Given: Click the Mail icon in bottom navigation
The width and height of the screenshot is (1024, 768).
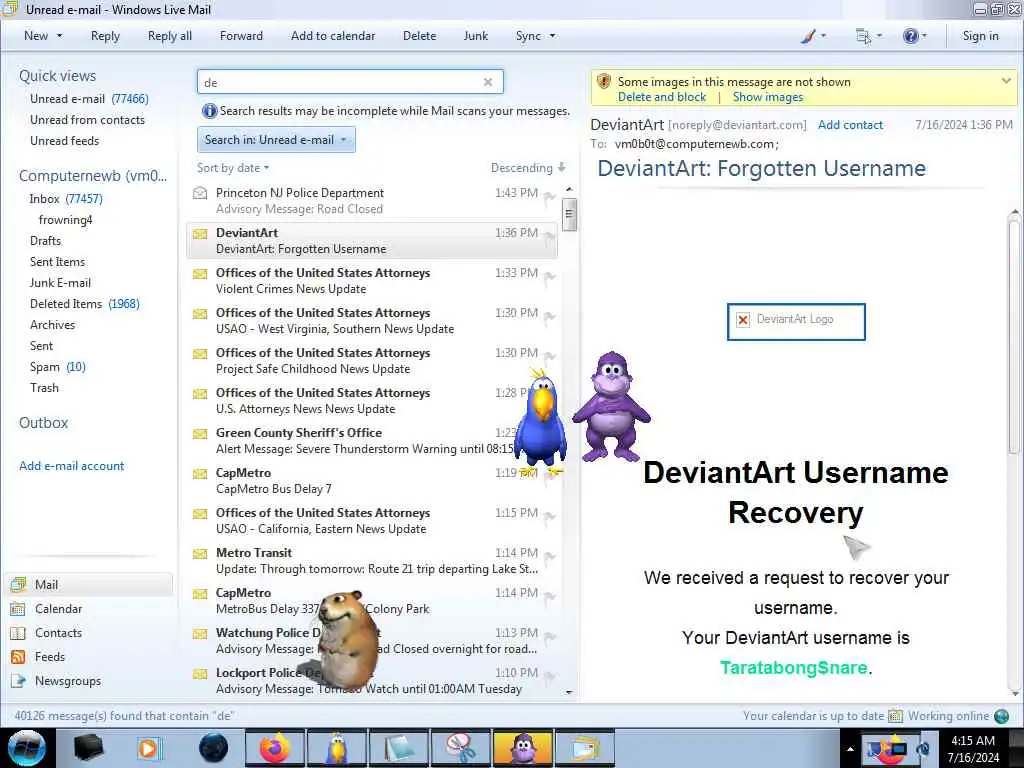Looking at the screenshot, I should 18,584.
